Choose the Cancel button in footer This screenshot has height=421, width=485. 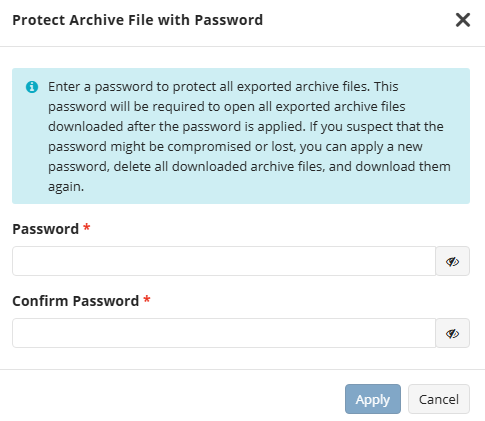coord(439,399)
